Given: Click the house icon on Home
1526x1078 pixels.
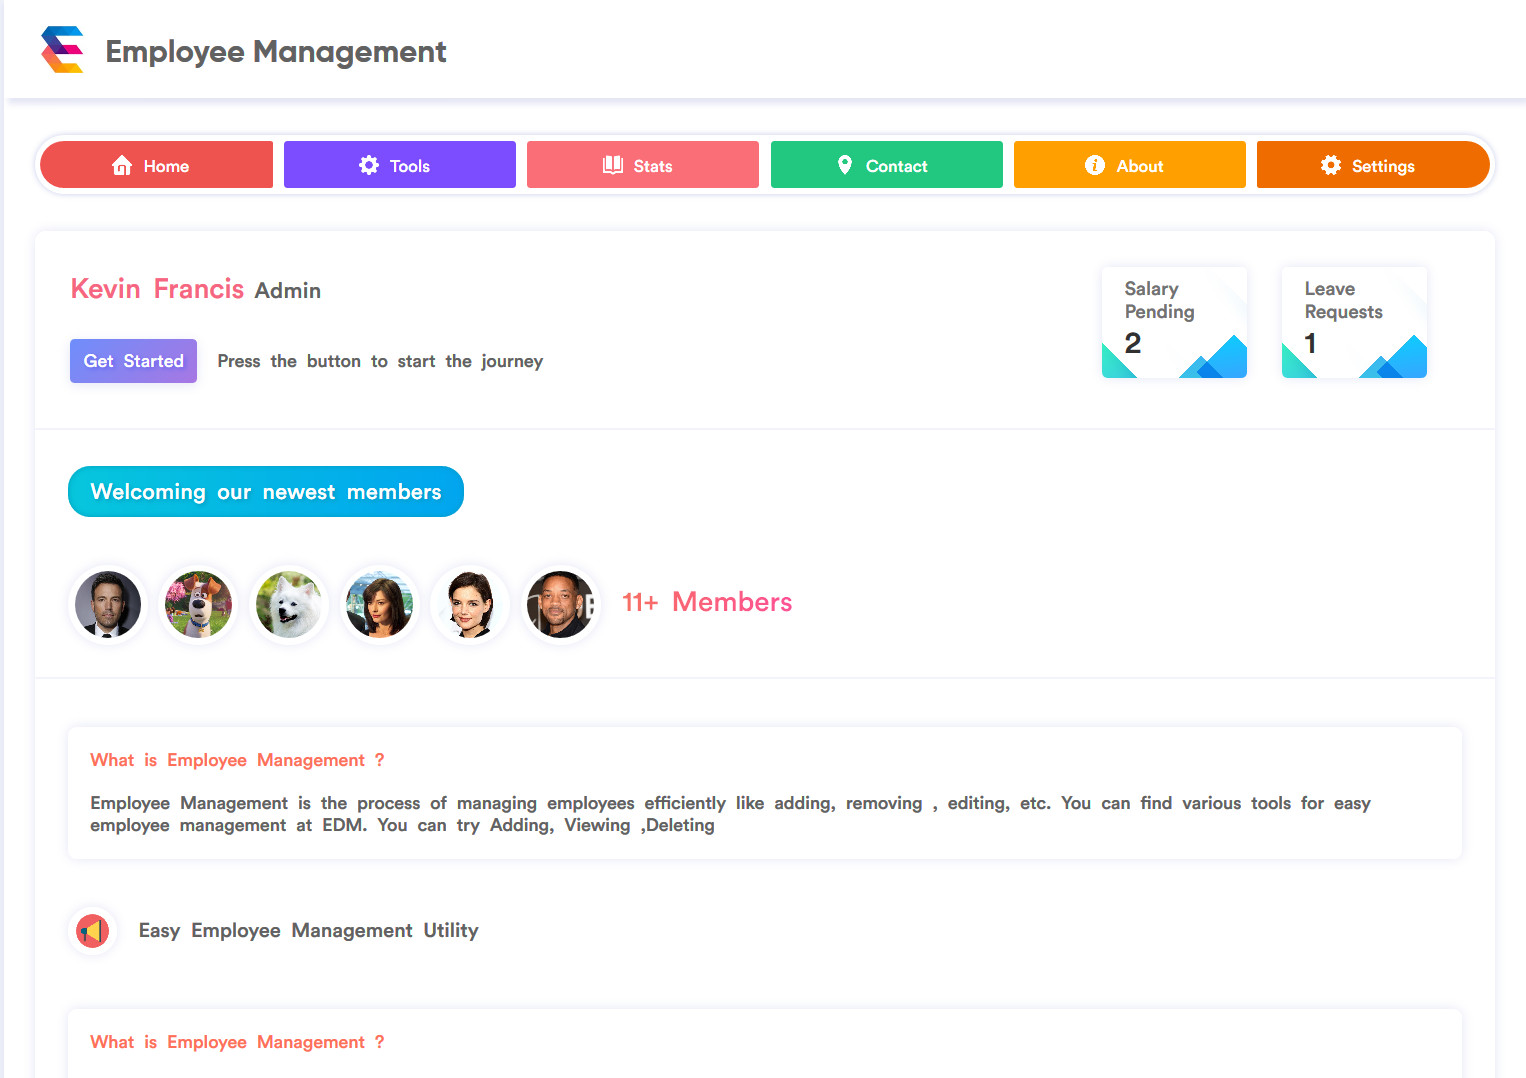Looking at the screenshot, I should point(122,166).
